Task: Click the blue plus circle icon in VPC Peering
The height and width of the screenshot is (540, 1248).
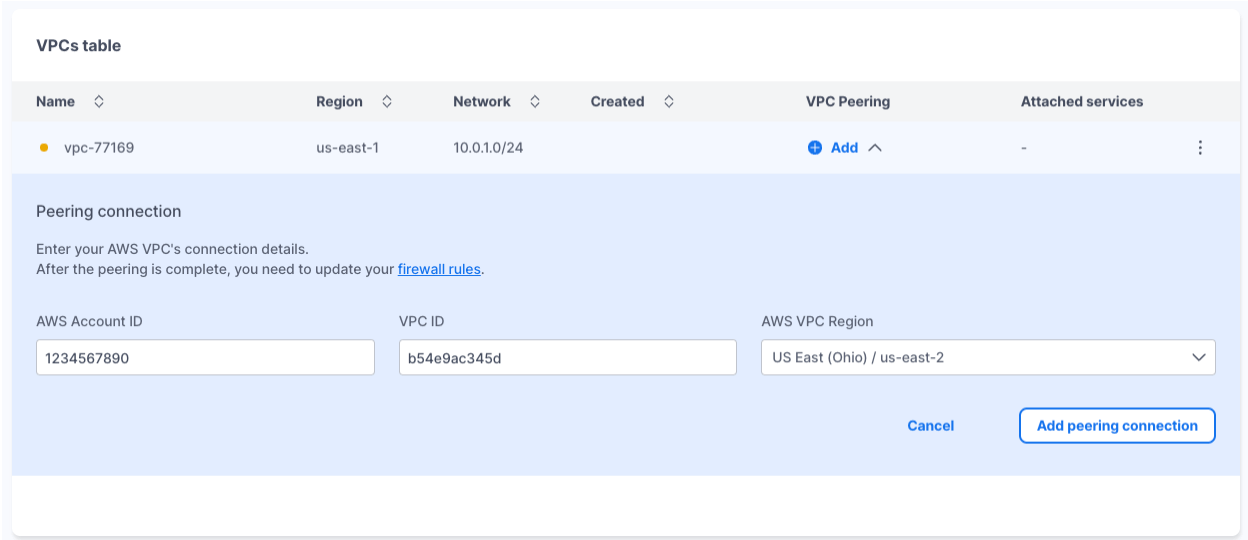Action: (x=815, y=148)
